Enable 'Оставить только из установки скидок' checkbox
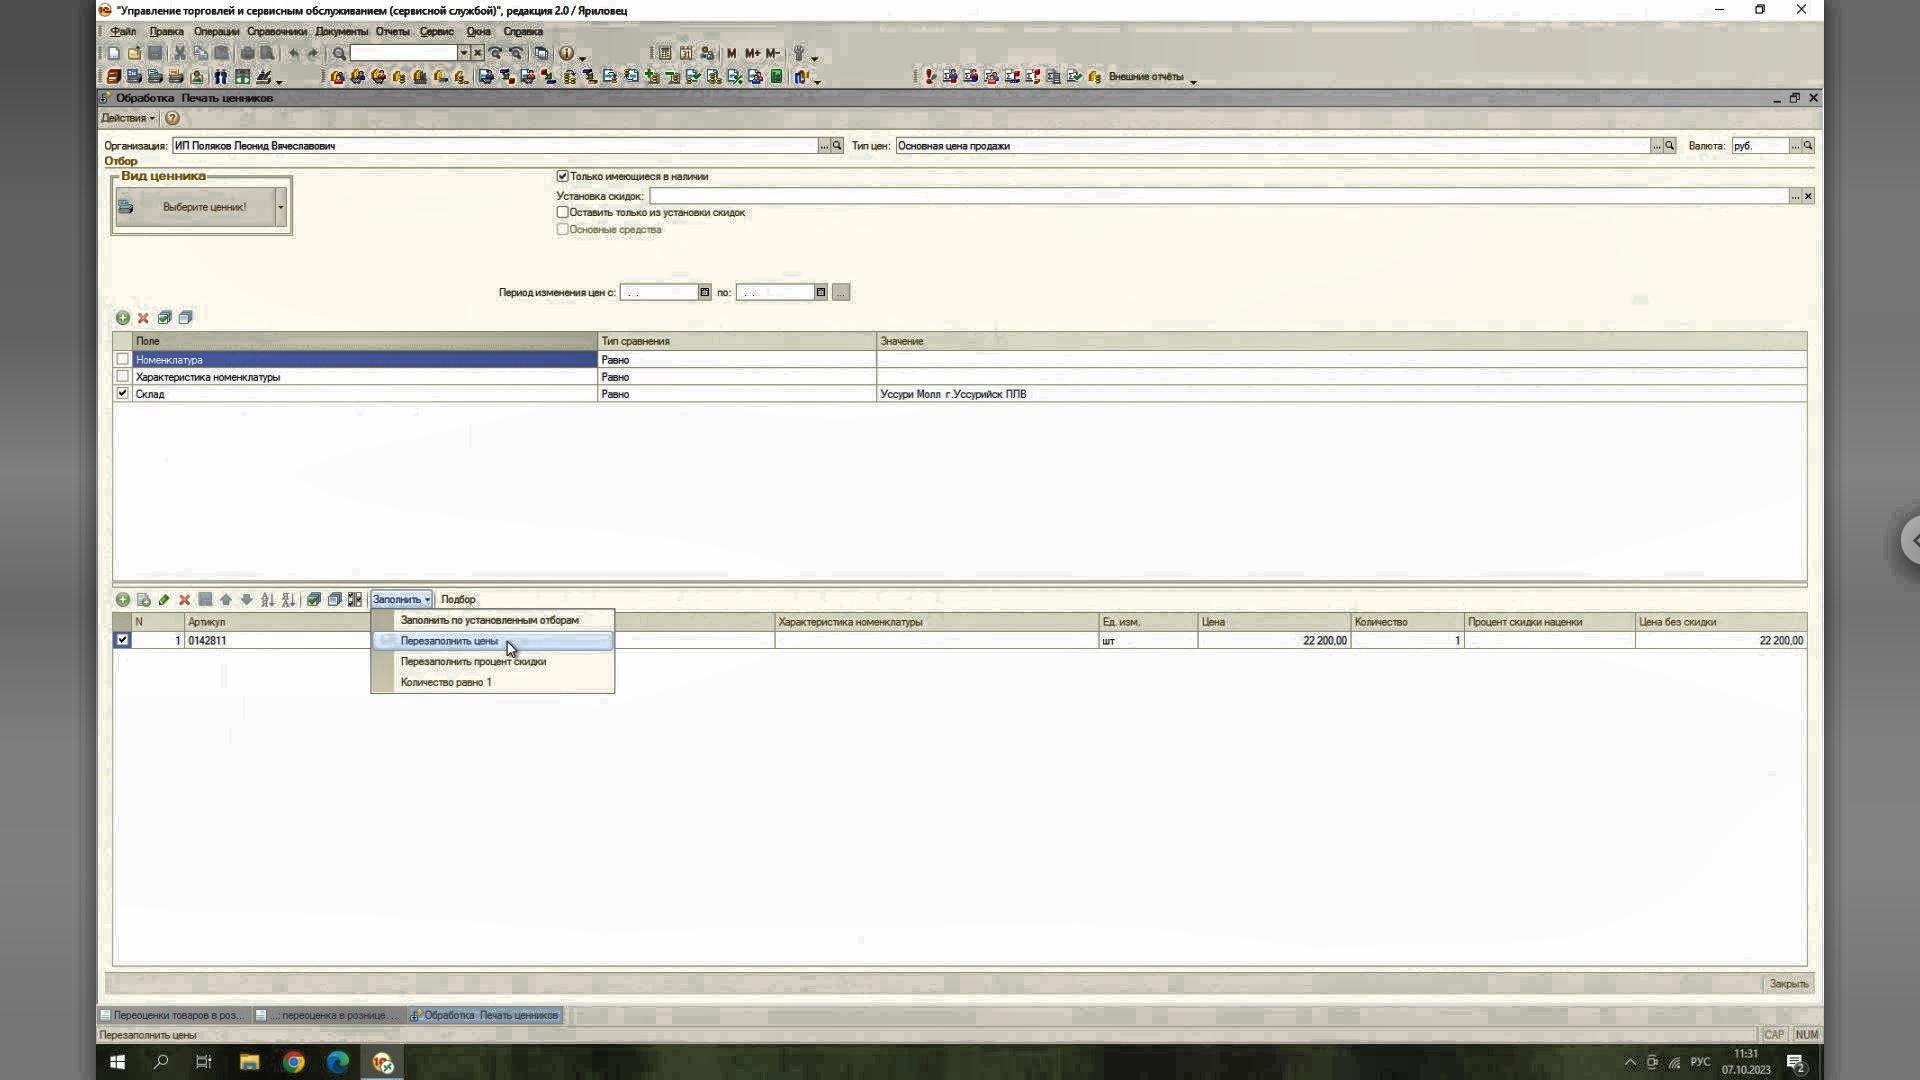 562,212
